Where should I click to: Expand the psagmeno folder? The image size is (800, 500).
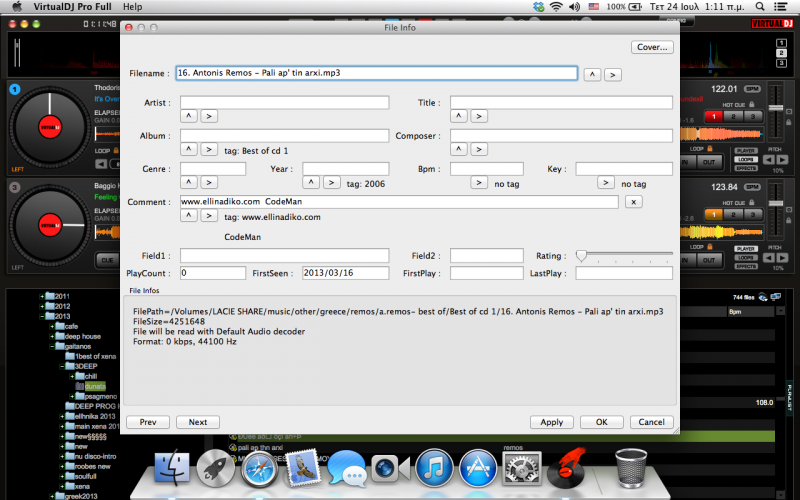click(x=72, y=396)
